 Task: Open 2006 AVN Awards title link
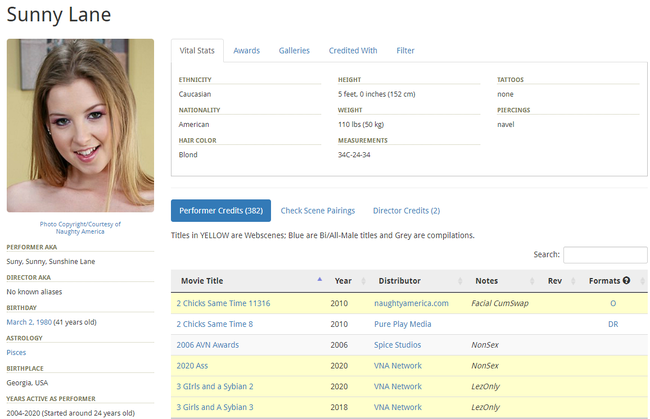208,345
